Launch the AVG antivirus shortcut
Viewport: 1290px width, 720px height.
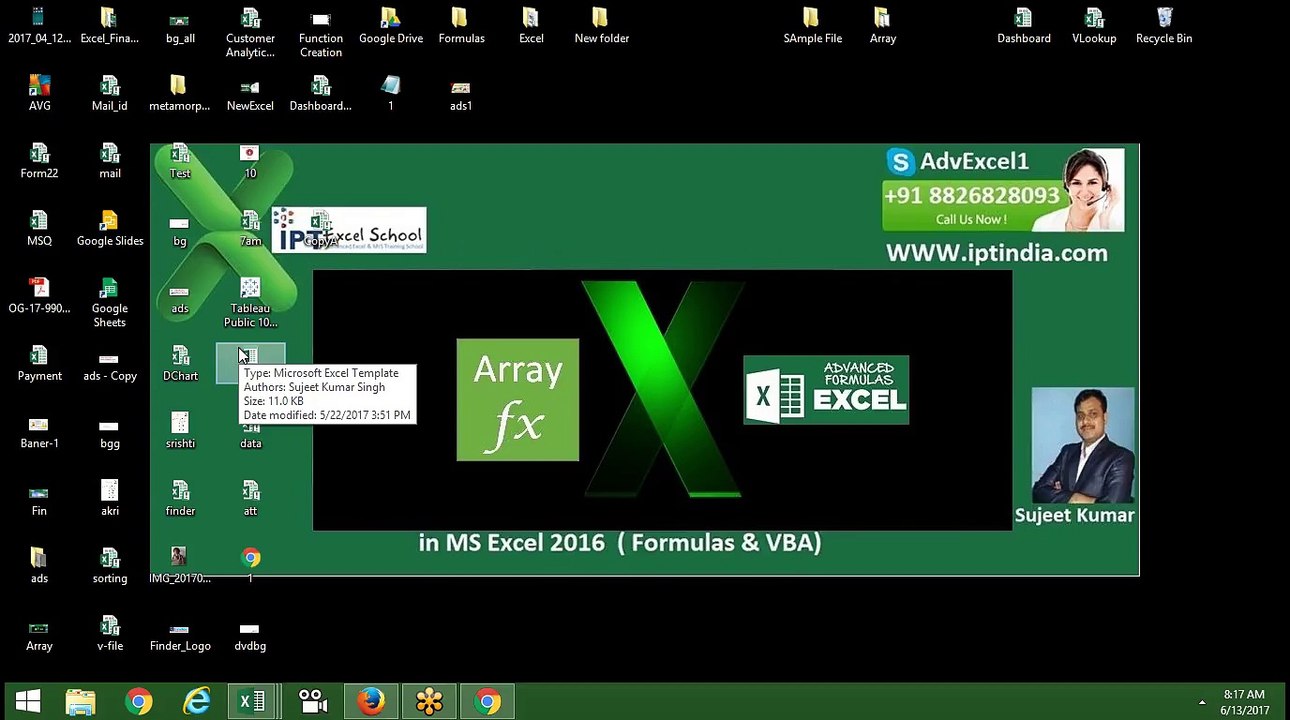(39, 93)
